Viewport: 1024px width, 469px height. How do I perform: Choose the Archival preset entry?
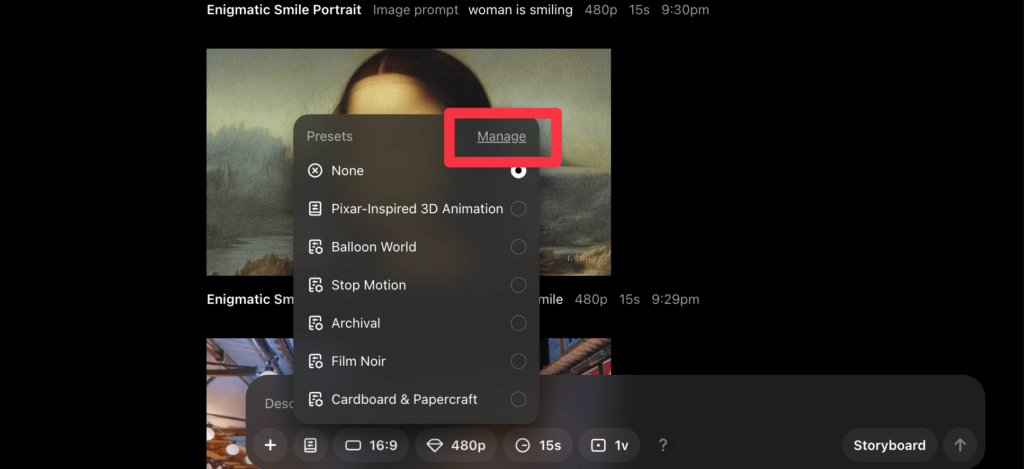pyautogui.click(x=356, y=323)
